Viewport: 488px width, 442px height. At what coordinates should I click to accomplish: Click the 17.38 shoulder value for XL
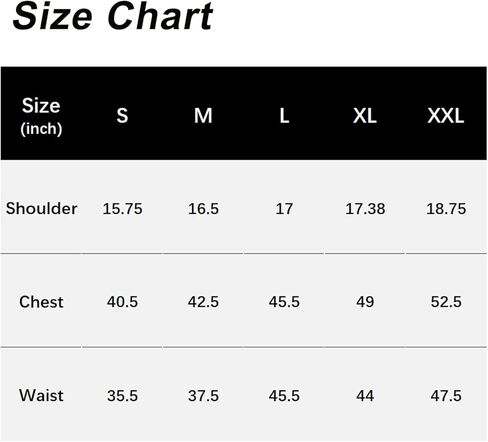(365, 209)
